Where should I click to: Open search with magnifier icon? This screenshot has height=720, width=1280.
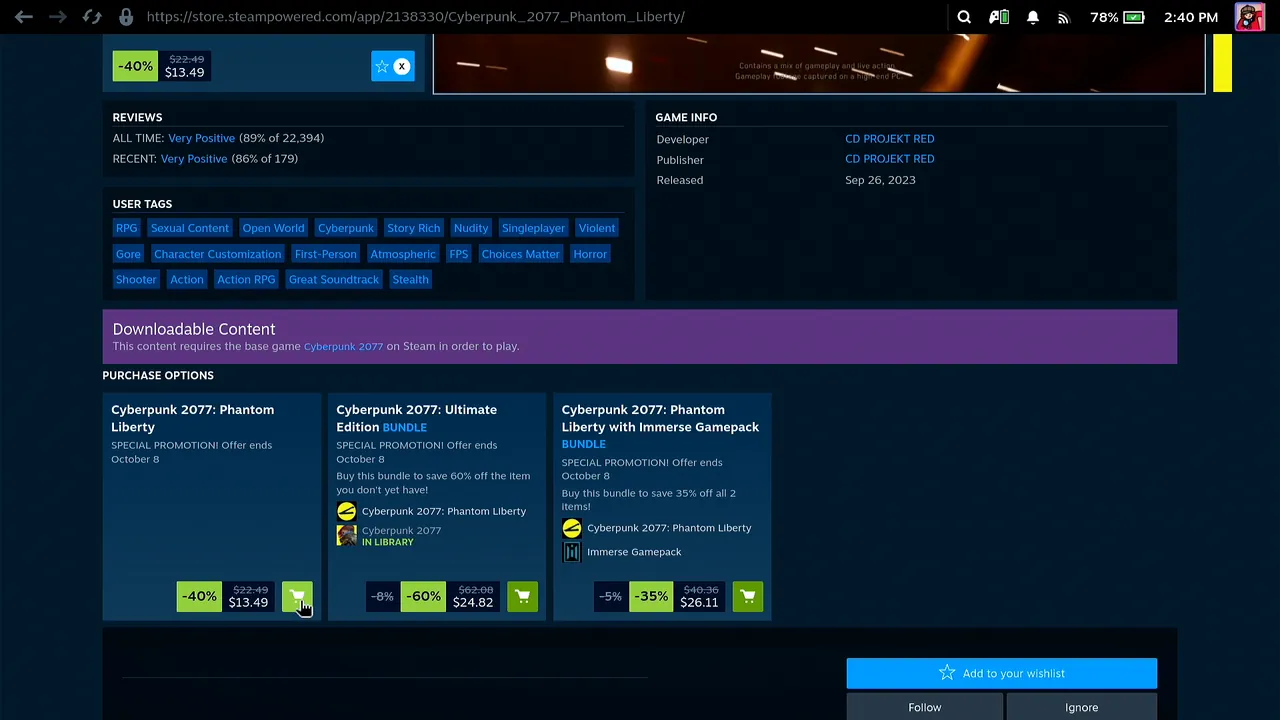point(964,17)
